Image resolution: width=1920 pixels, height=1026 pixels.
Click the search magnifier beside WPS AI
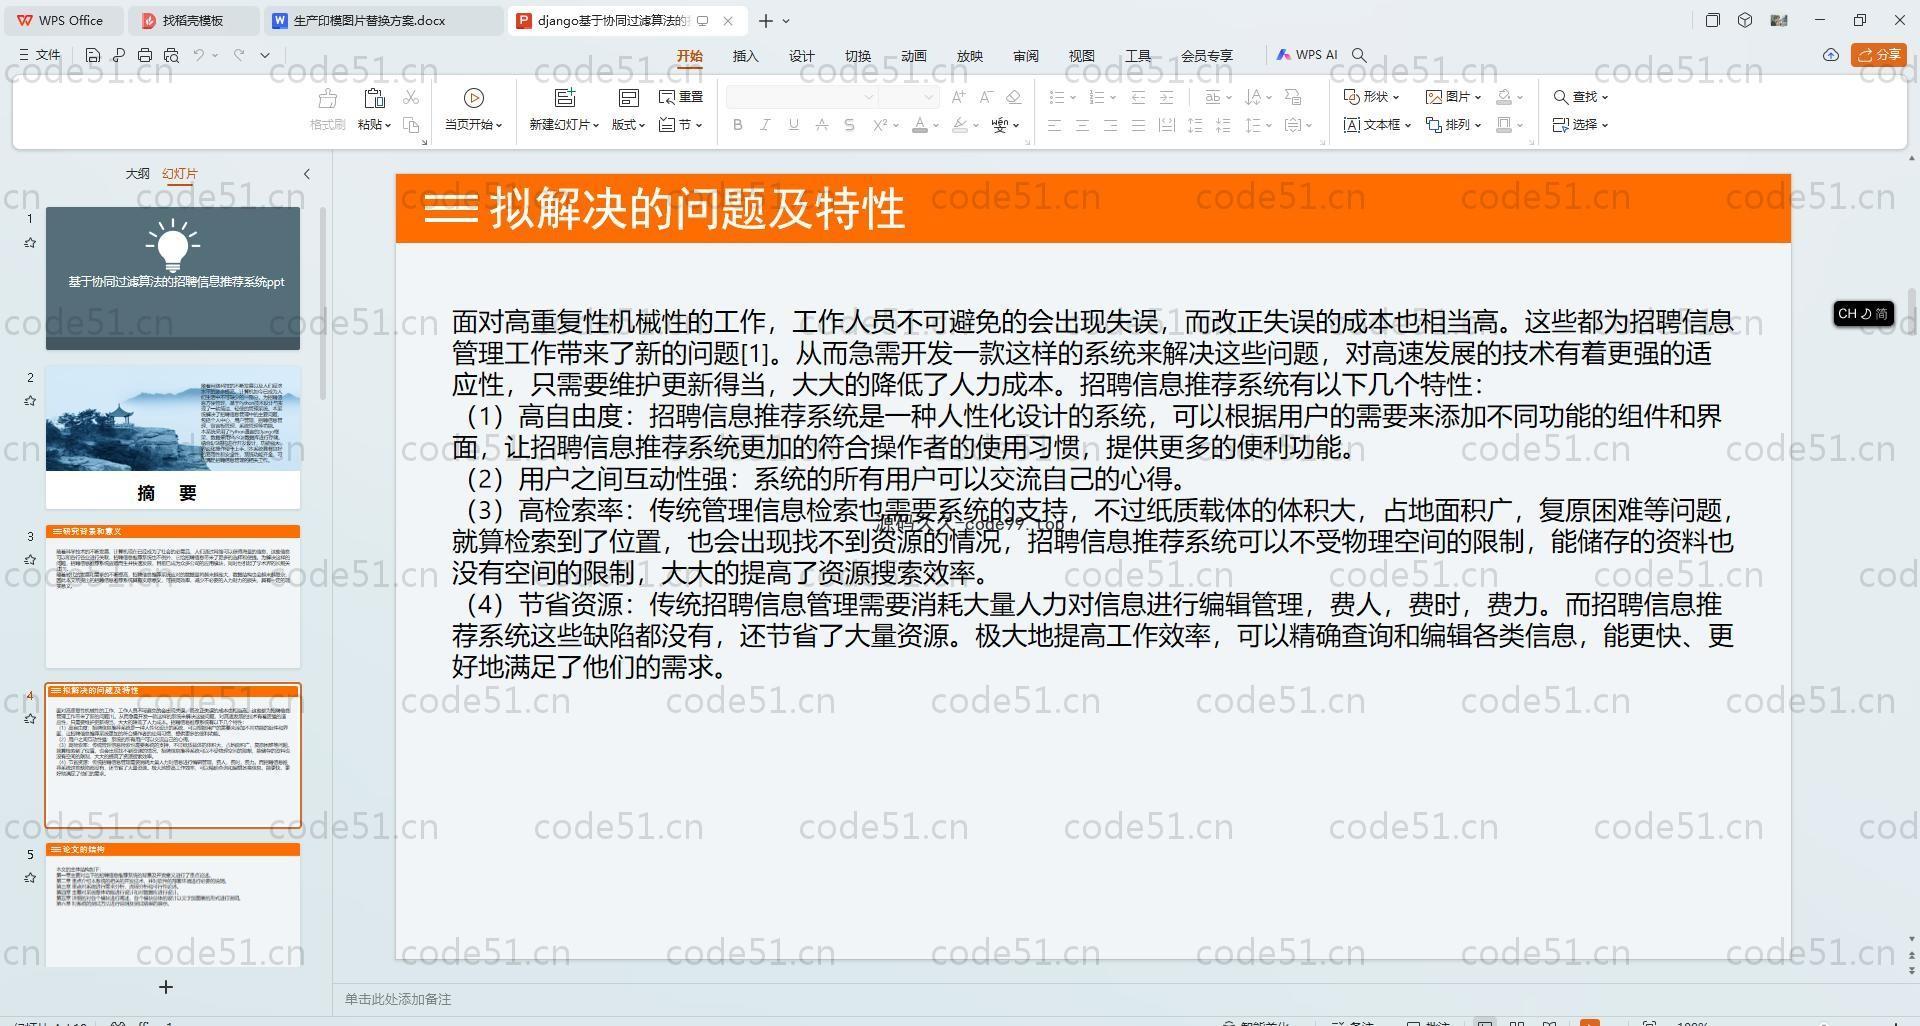point(1359,55)
